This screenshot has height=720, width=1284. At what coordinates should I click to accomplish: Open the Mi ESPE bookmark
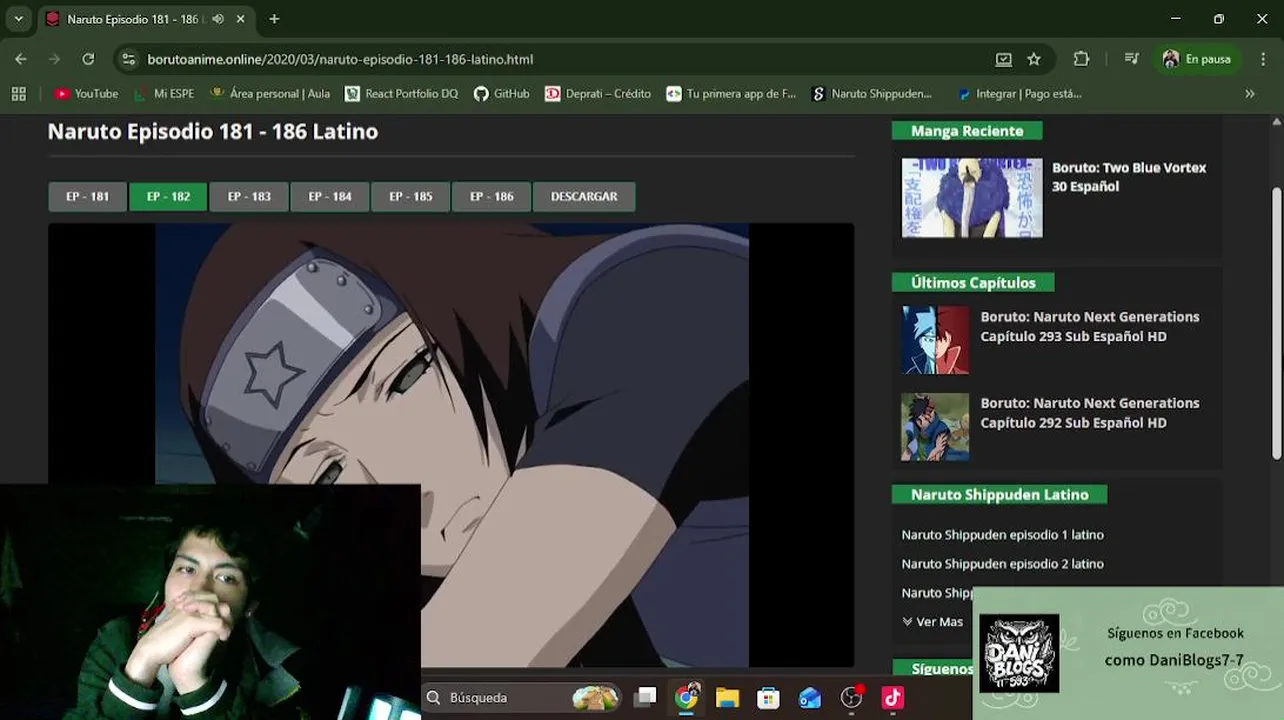pyautogui.click(x=163, y=93)
